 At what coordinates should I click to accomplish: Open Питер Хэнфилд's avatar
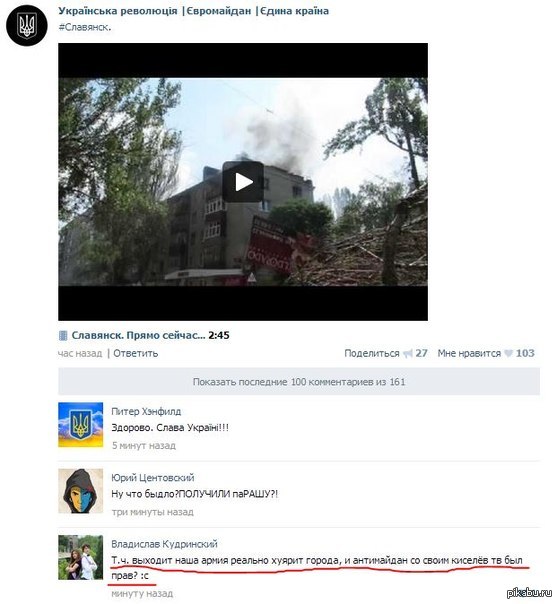81,424
